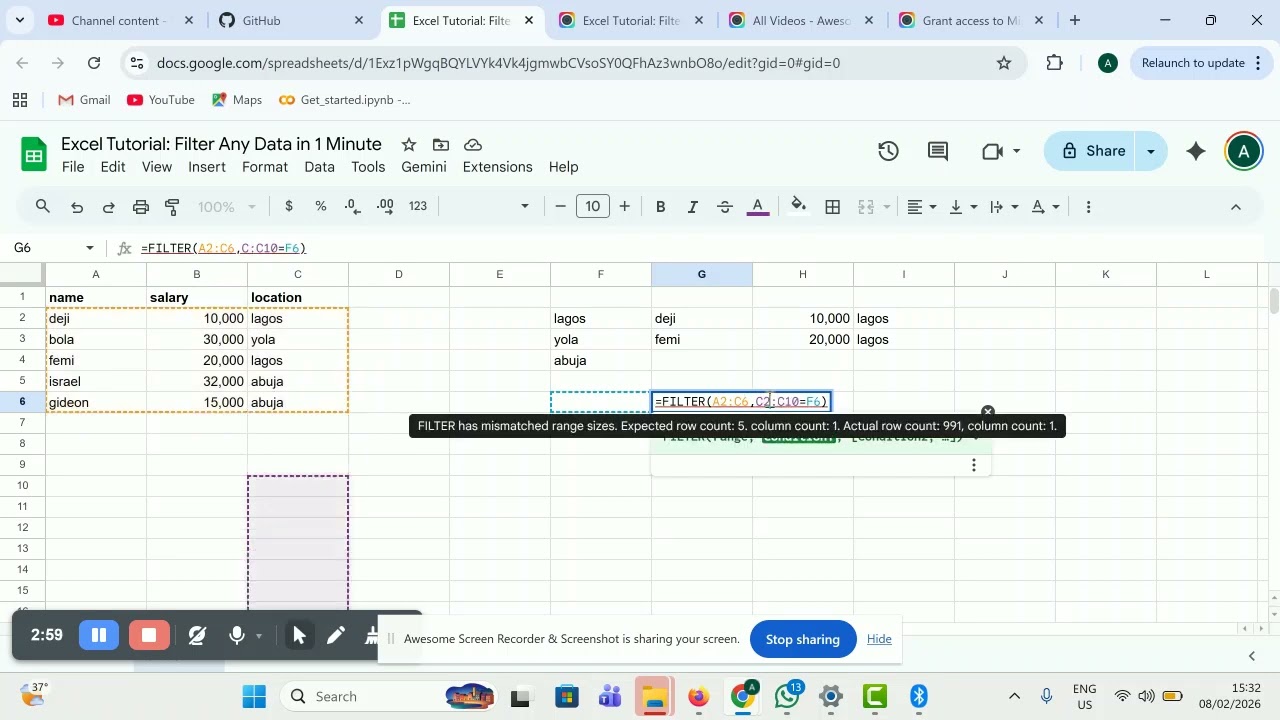The height and width of the screenshot is (720, 1280).
Task: Pause the screen recording
Action: coord(99,635)
